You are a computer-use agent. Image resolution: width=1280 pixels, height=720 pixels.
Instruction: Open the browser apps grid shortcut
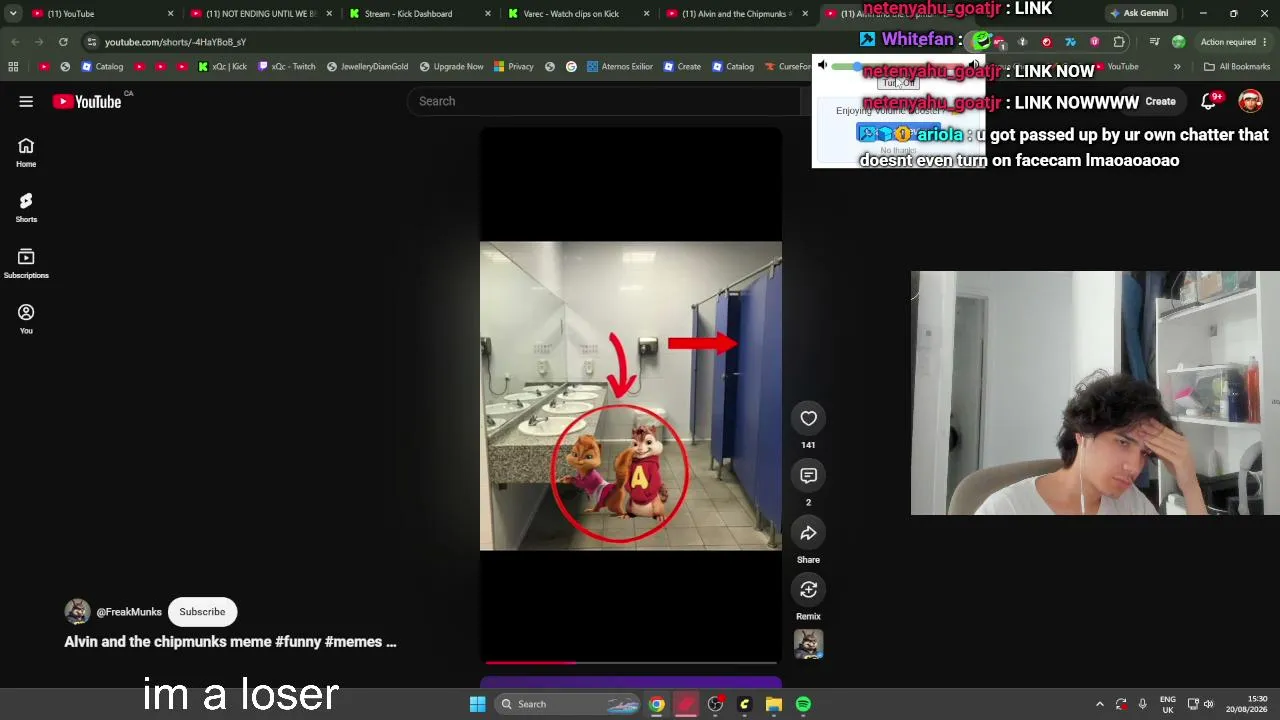point(13,67)
